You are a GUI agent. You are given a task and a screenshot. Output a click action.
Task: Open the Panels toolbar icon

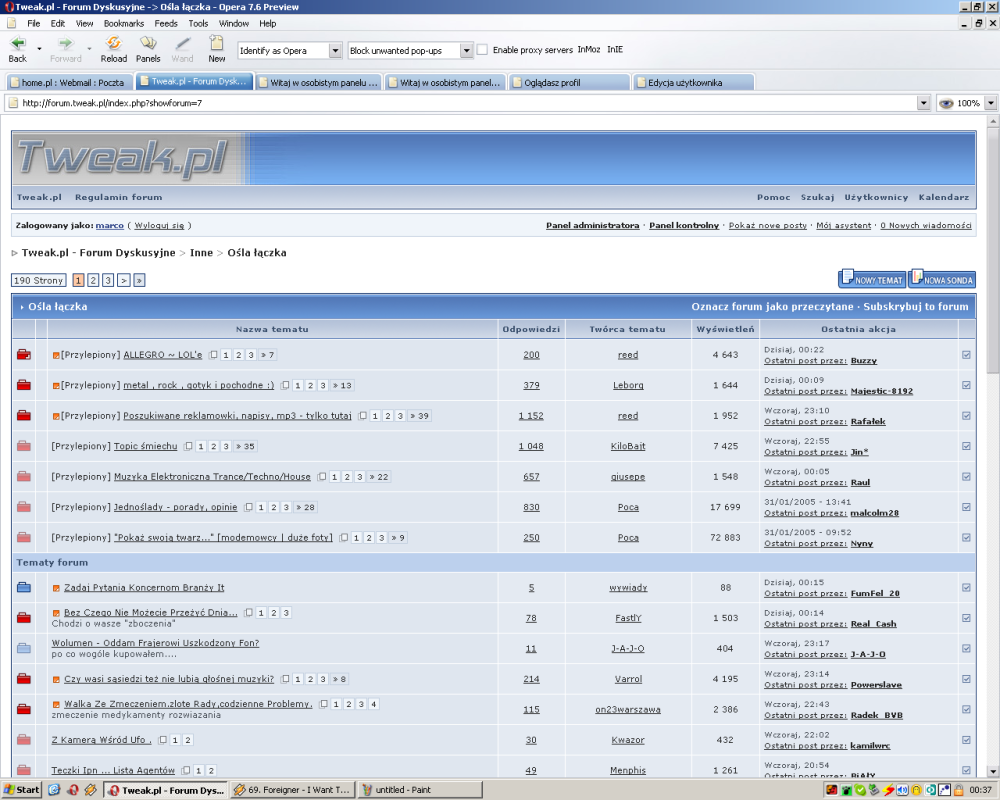[148, 43]
